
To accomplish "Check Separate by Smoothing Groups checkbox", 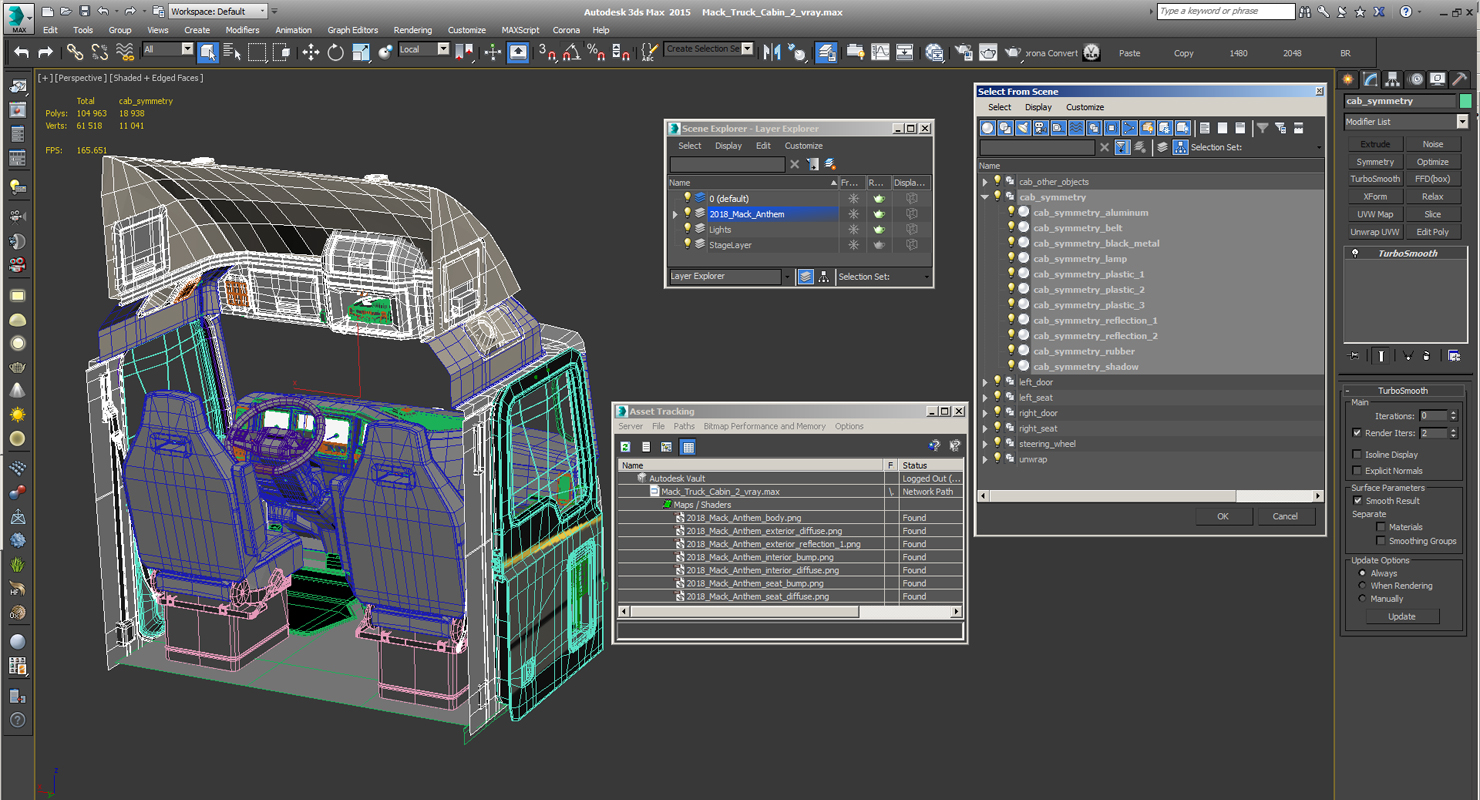I will 1381,541.
